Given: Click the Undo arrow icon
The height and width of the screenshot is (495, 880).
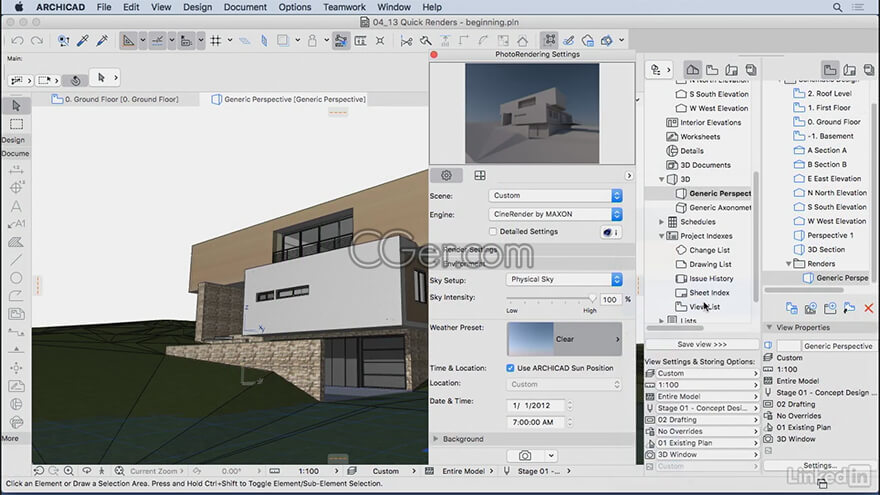Looking at the screenshot, I should tap(17, 40).
